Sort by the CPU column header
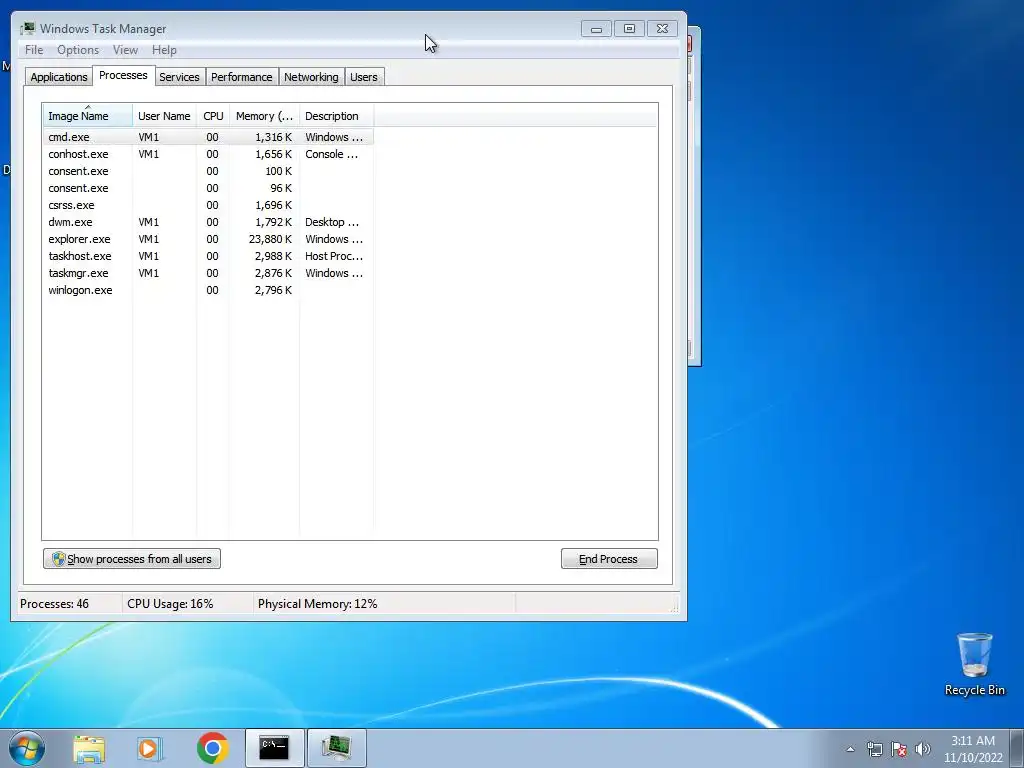 [x=213, y=116]
